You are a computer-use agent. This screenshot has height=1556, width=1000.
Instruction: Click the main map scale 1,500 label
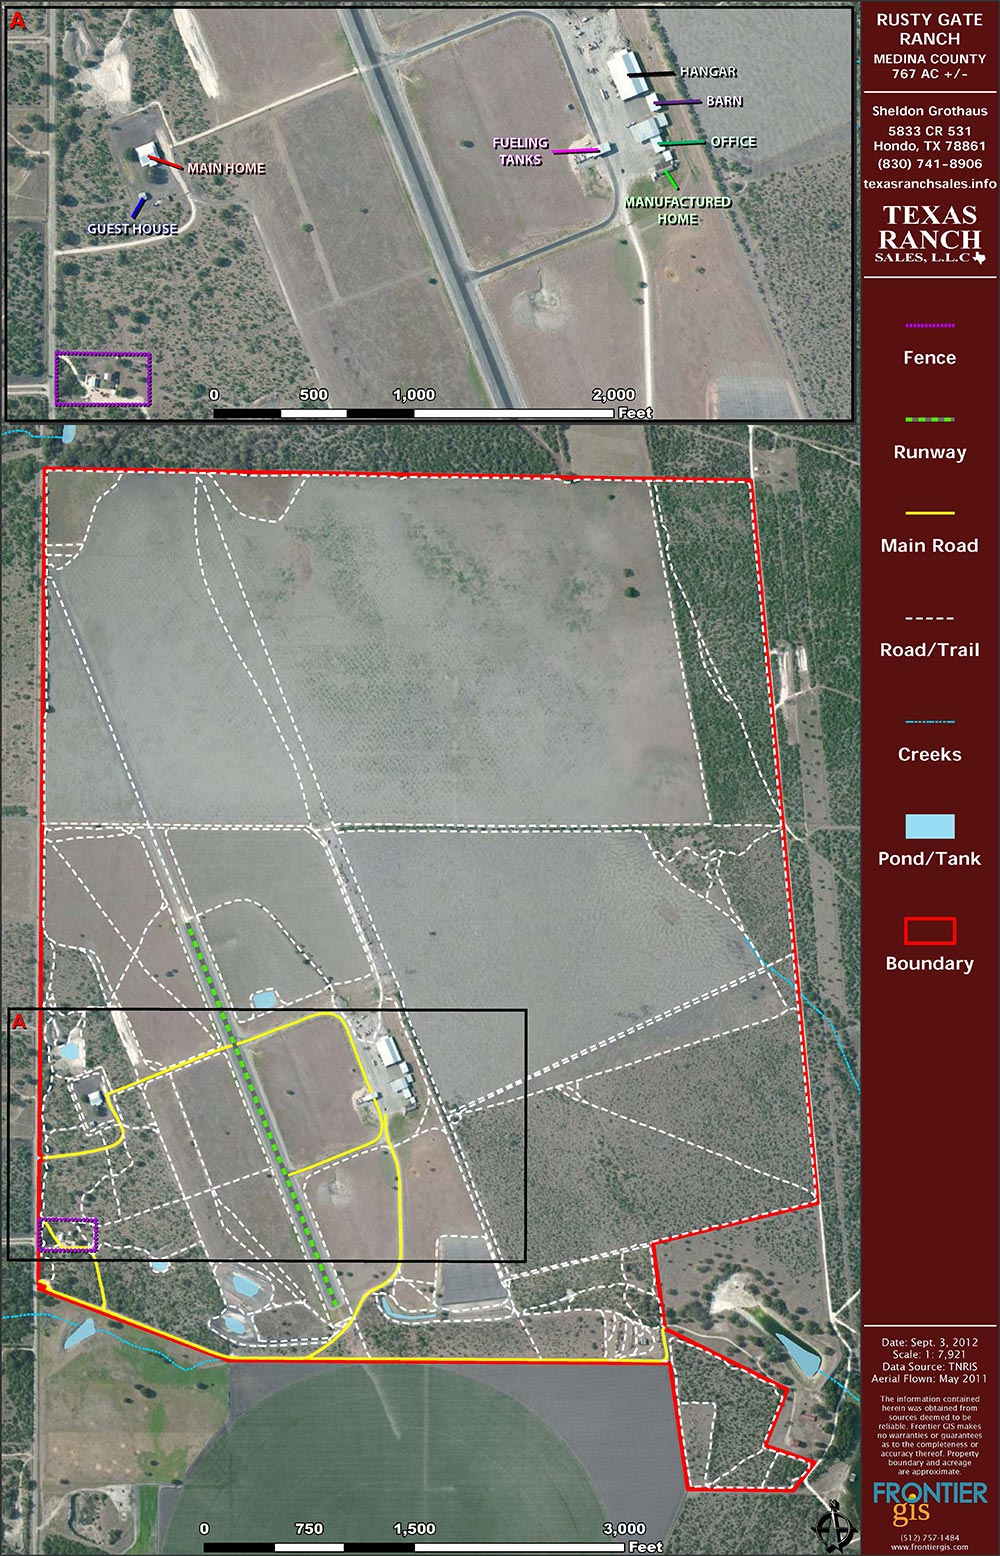click(414, 1528)
